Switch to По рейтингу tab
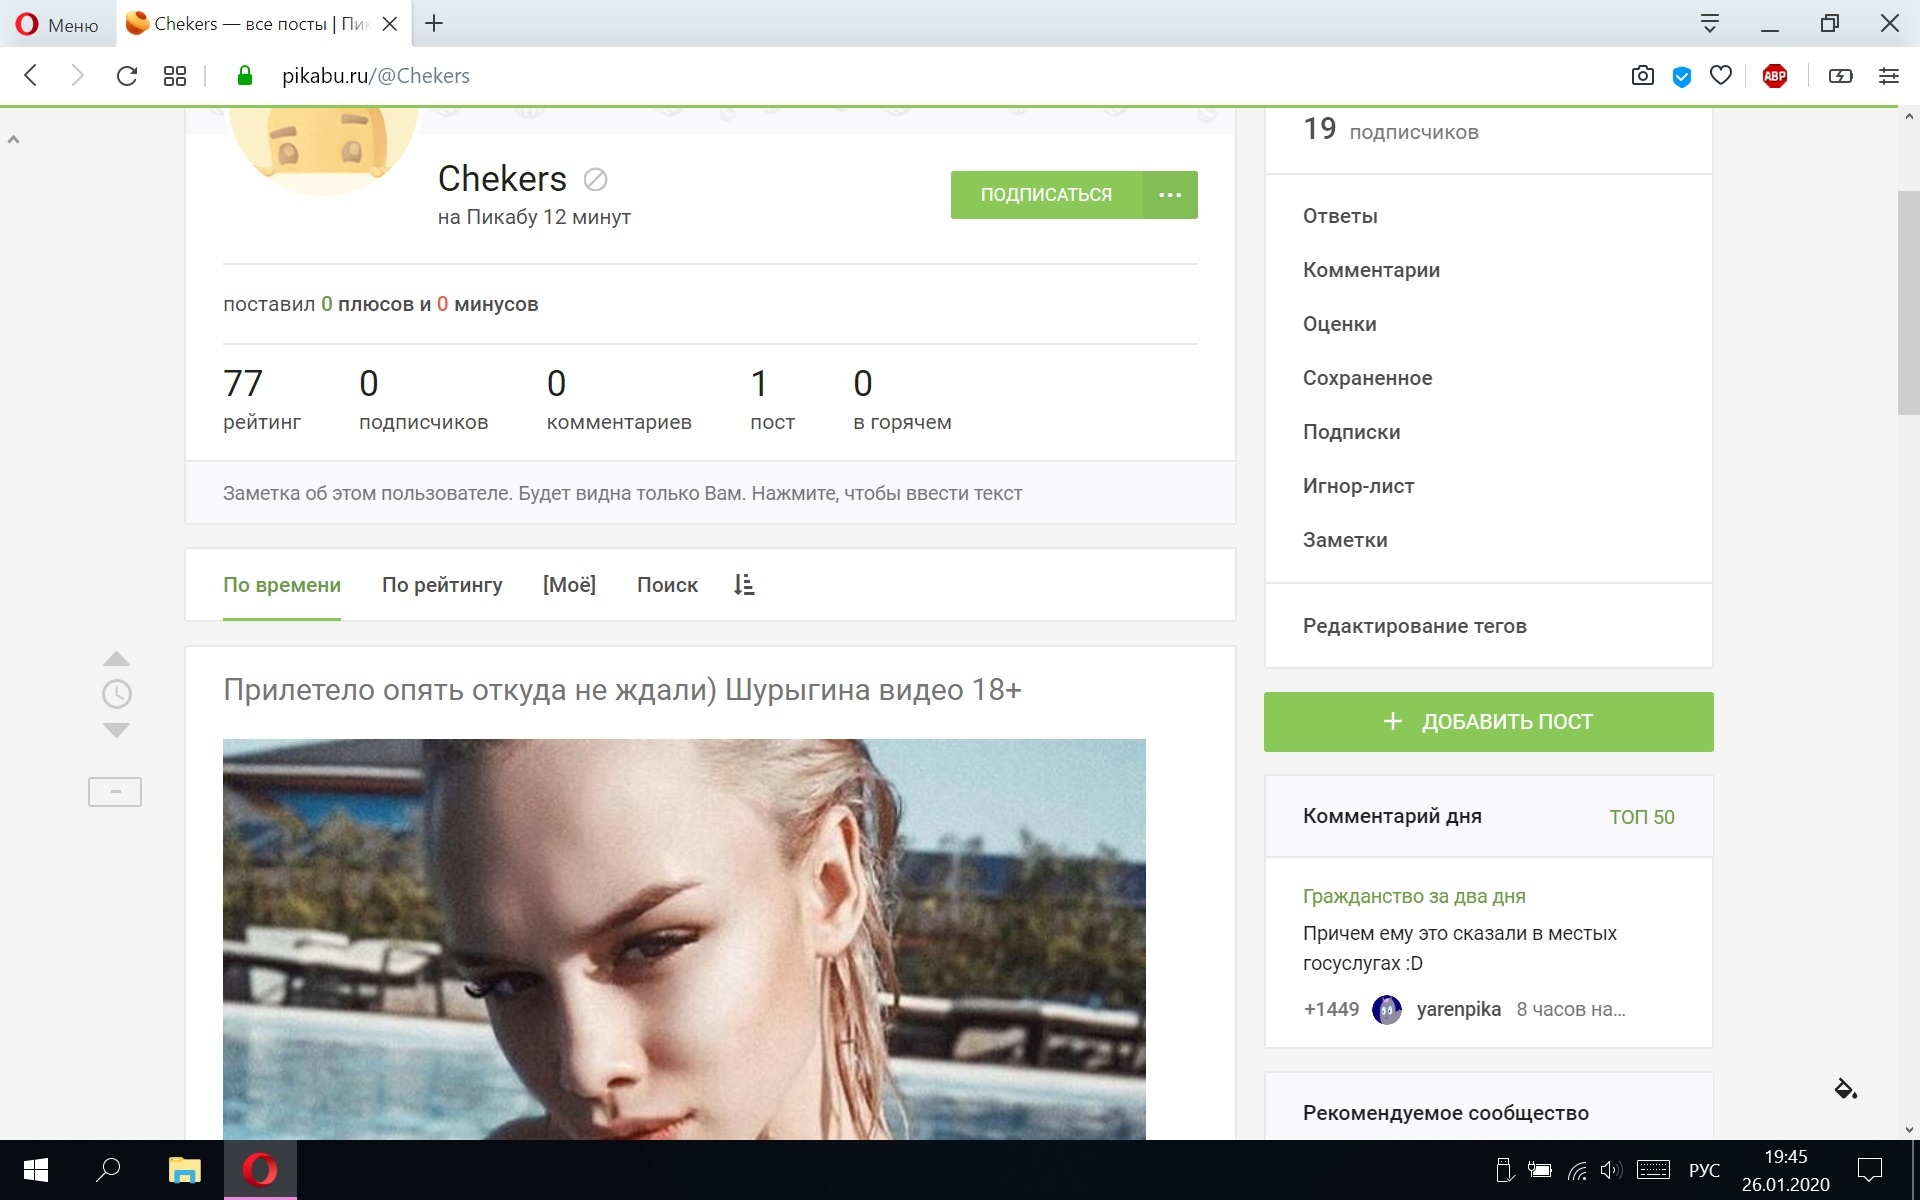The width and height of the screenshot is (1920, 1200). pos(442,585)
